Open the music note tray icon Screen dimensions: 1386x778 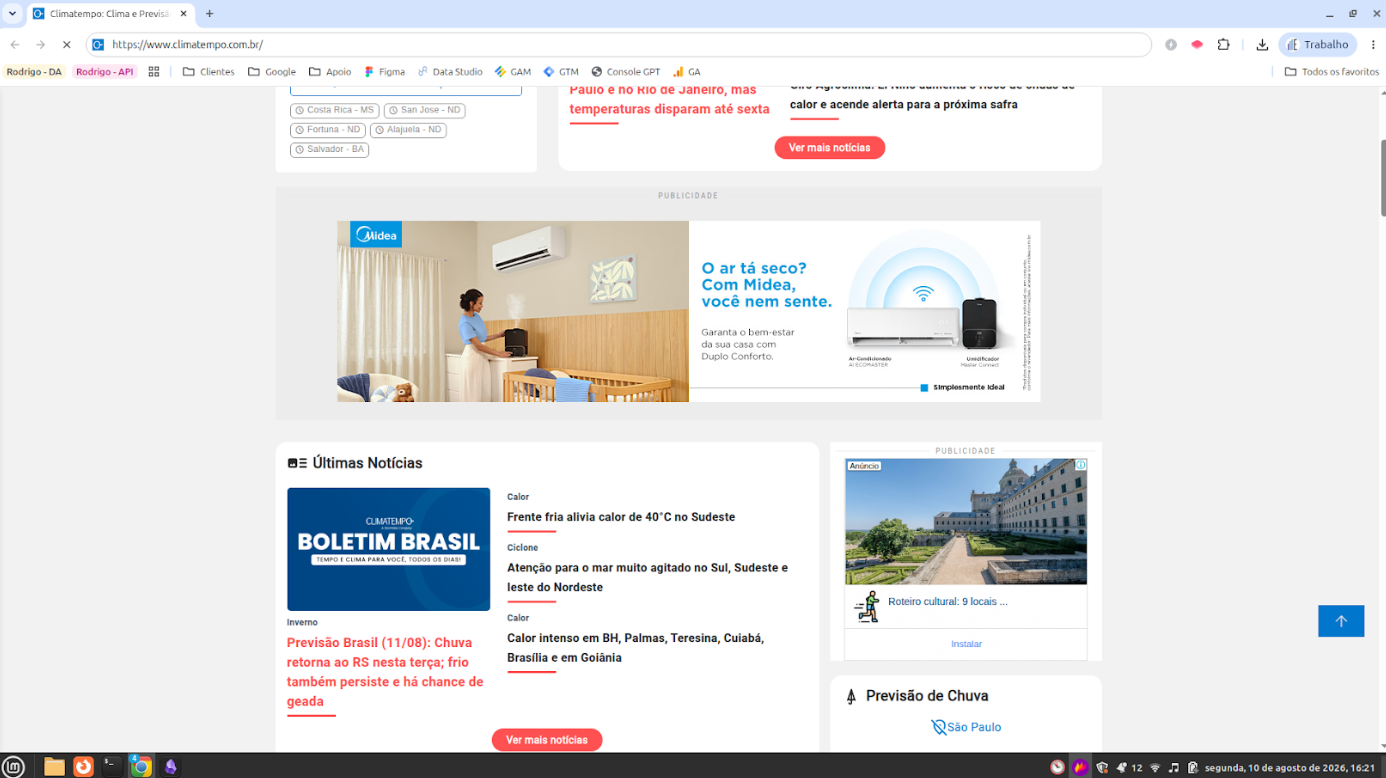tap(1174, 768)
